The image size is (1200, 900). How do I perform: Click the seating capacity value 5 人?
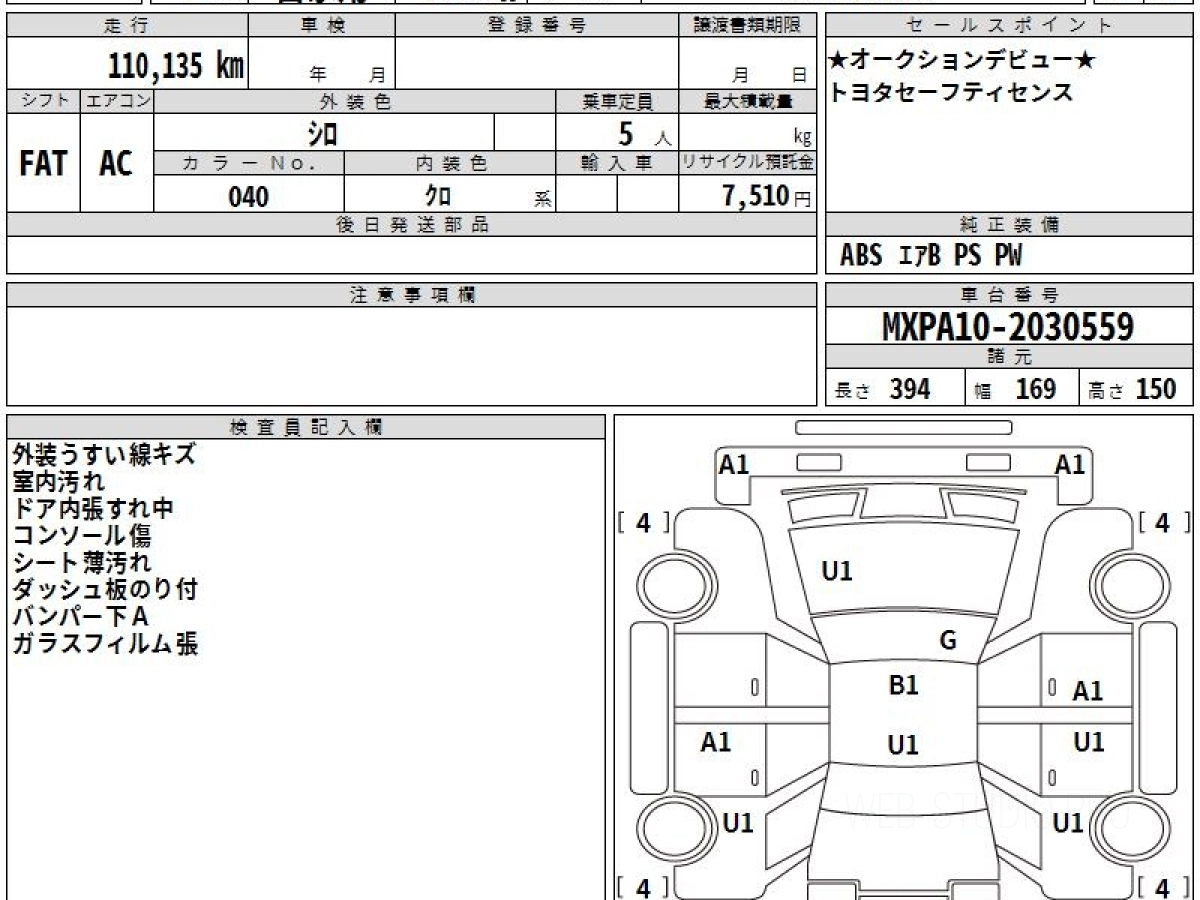coord(644,133)
